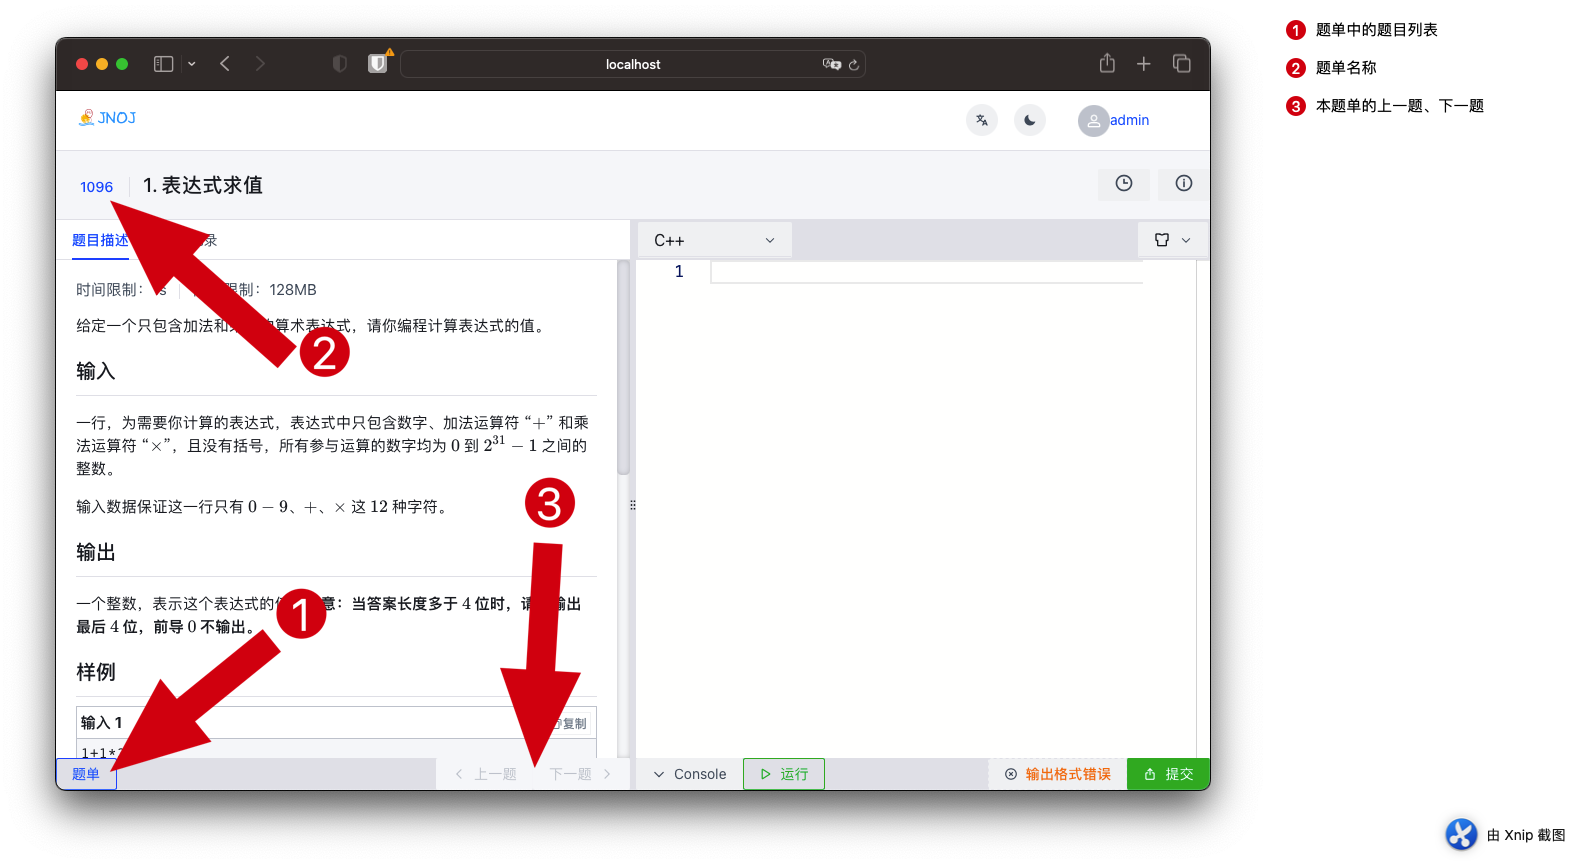Open the editor theme shirt icon dropdown
The image size is (1586, 864).
(1173, 240)
